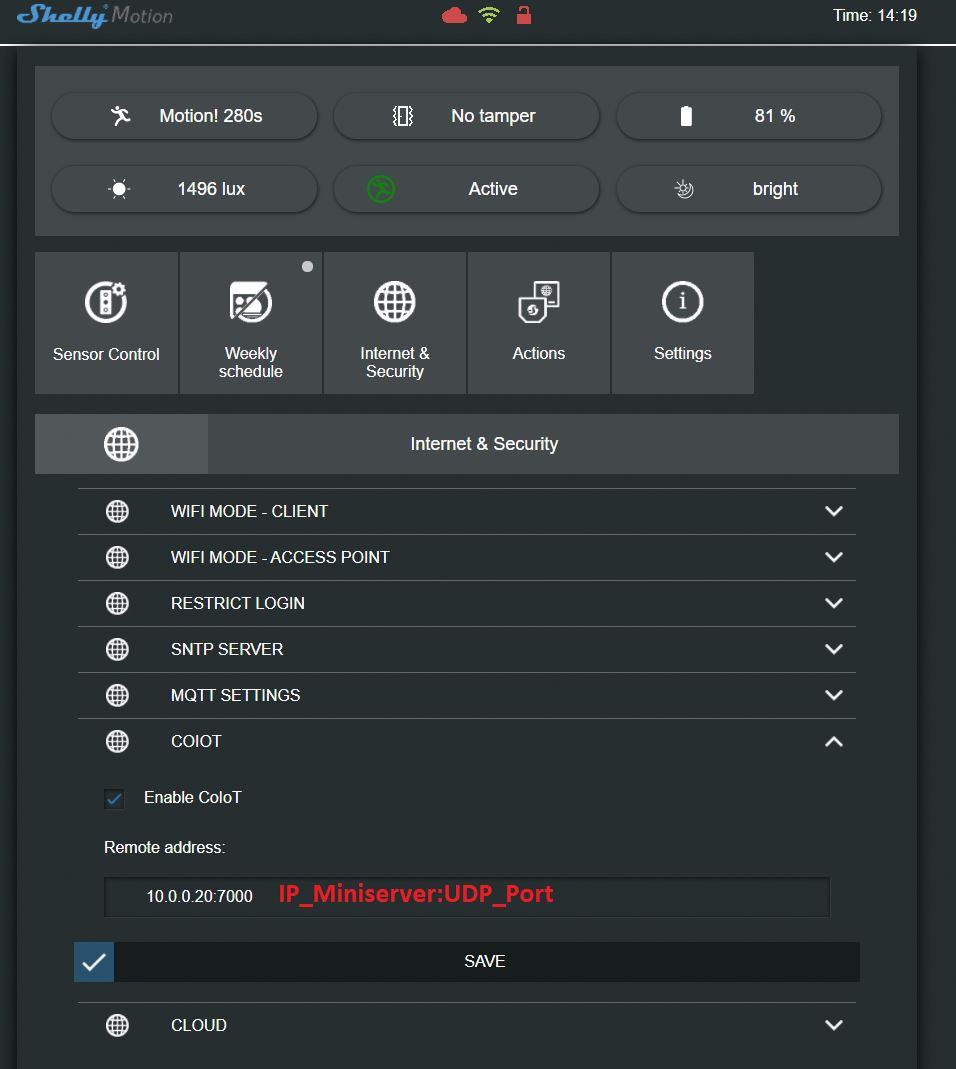Viewport: 956px width, 1069px height.
Task: Expand MQTT SETTINGS chevron
Action: (834, 695)
